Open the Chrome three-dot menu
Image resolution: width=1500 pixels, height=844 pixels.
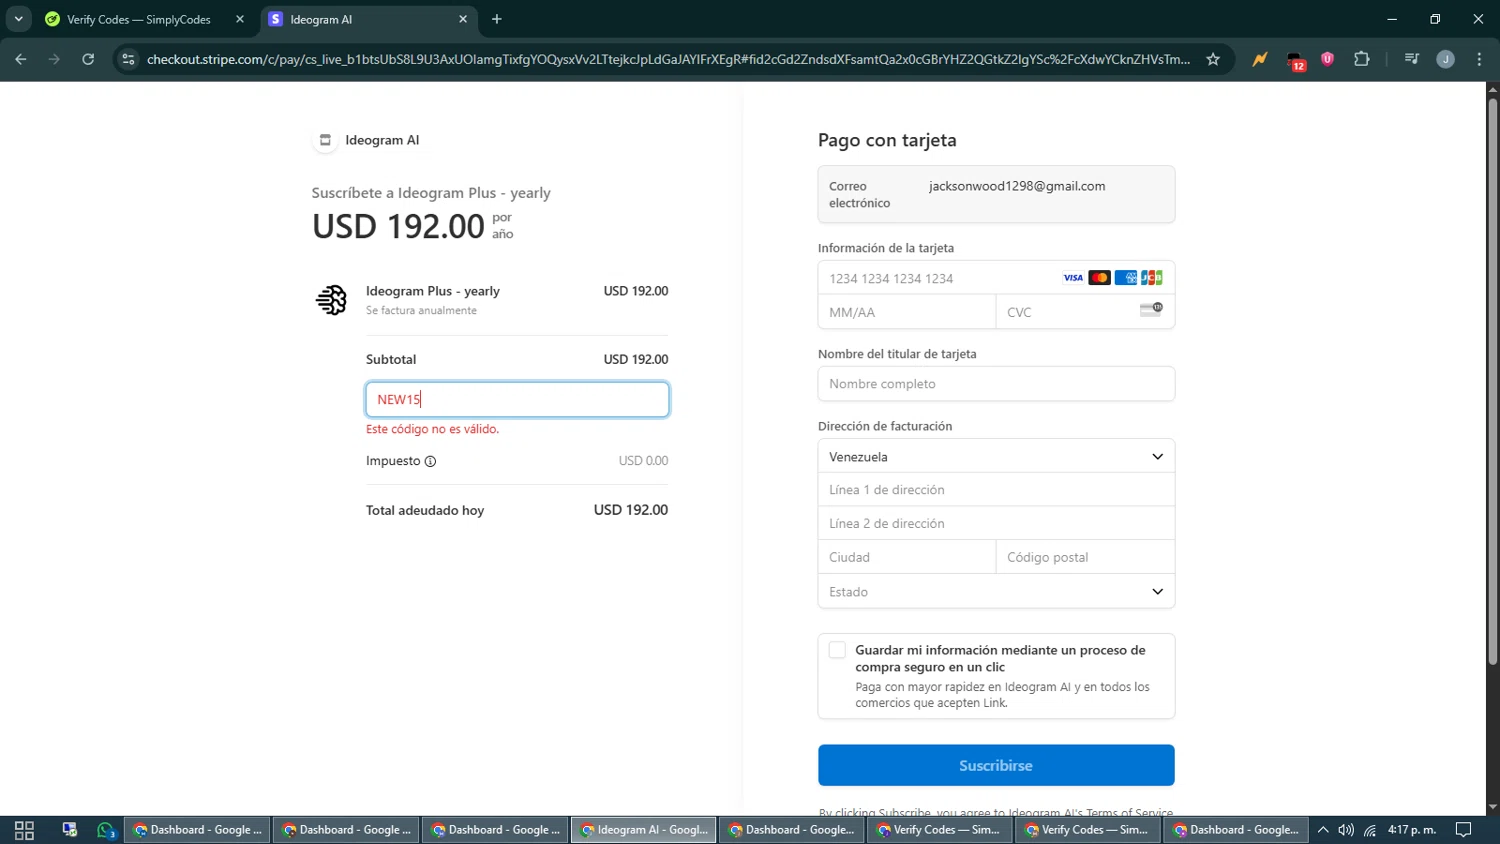[1479, 59]
